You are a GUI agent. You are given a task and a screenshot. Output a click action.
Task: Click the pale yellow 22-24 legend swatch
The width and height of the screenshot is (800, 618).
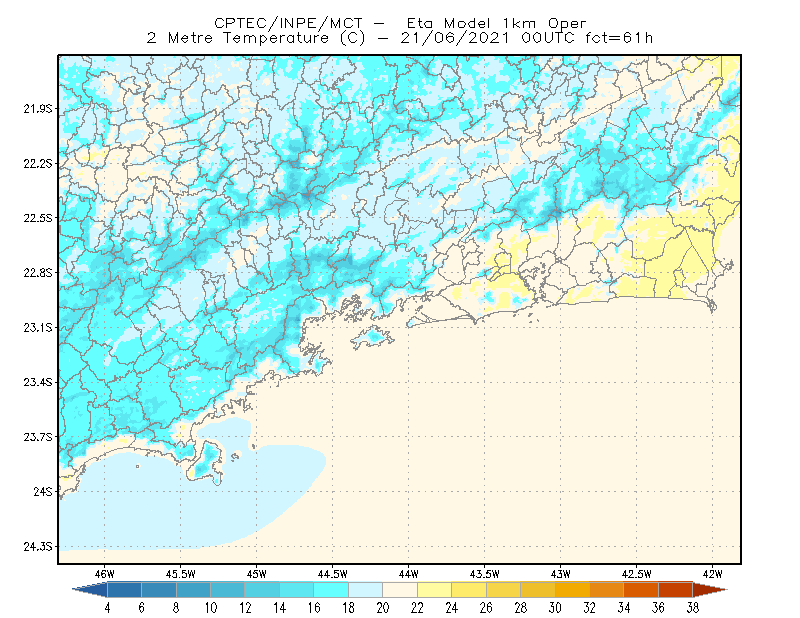435,590
